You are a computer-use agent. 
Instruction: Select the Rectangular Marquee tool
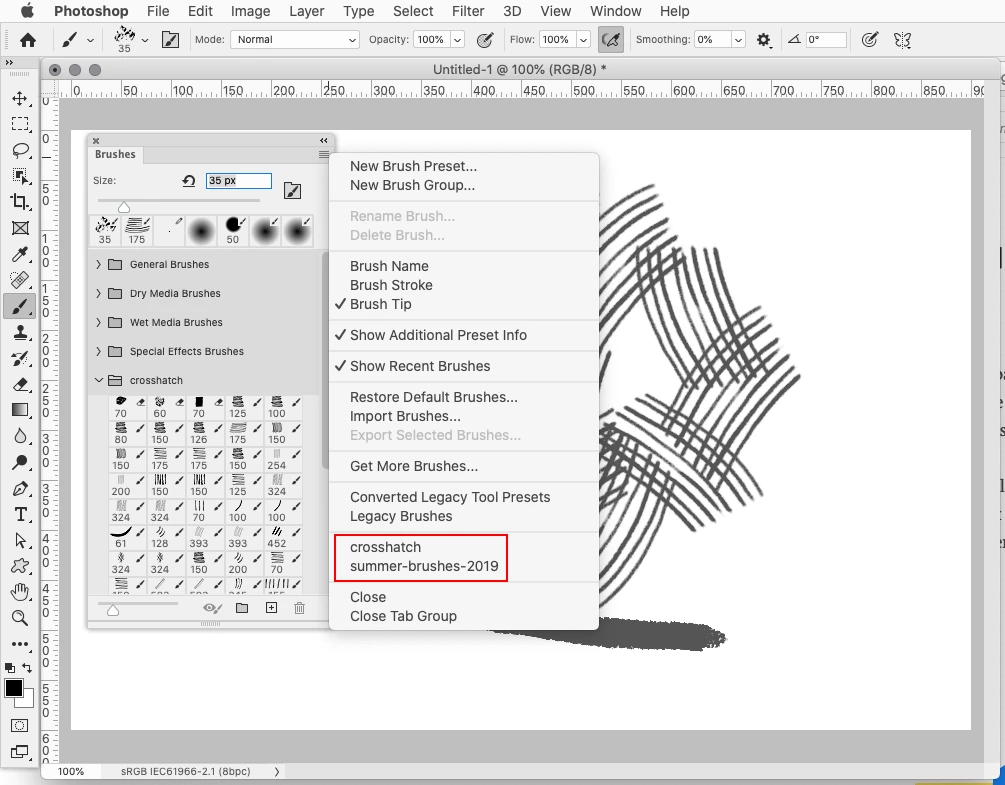point(20,124)
